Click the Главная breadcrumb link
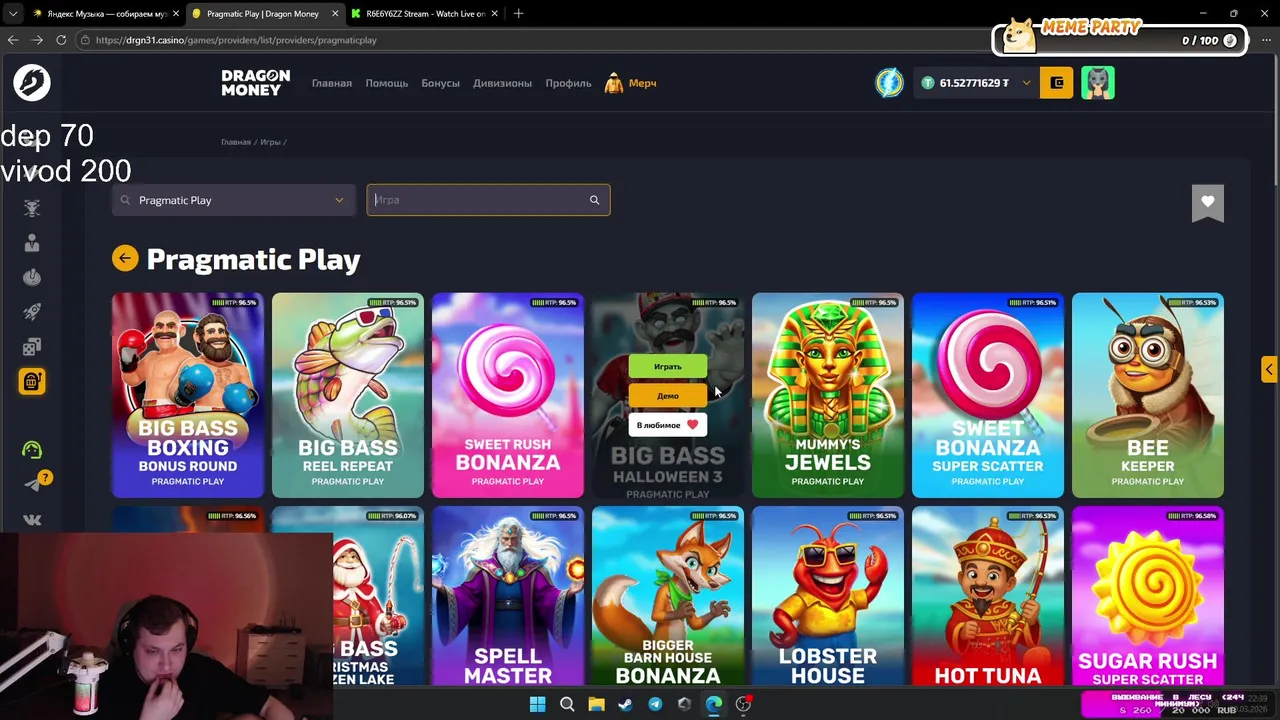1280x720 pixels. click(x=236, y=142)
